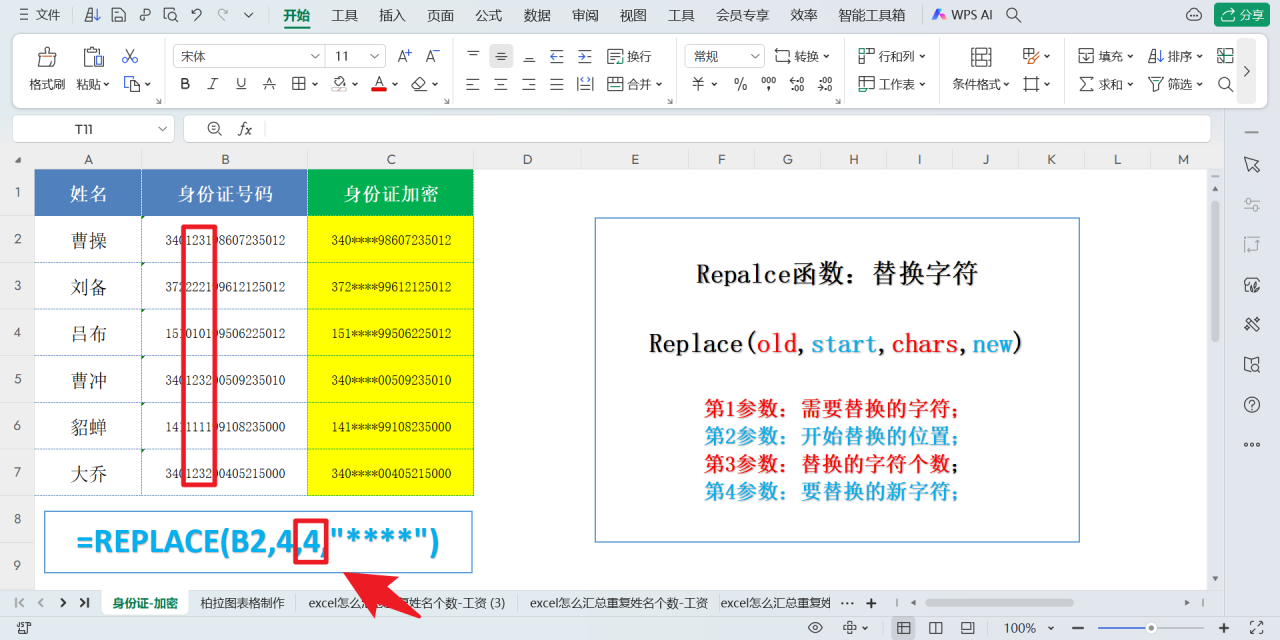Click the Undo arrow icon

[196, 15]
